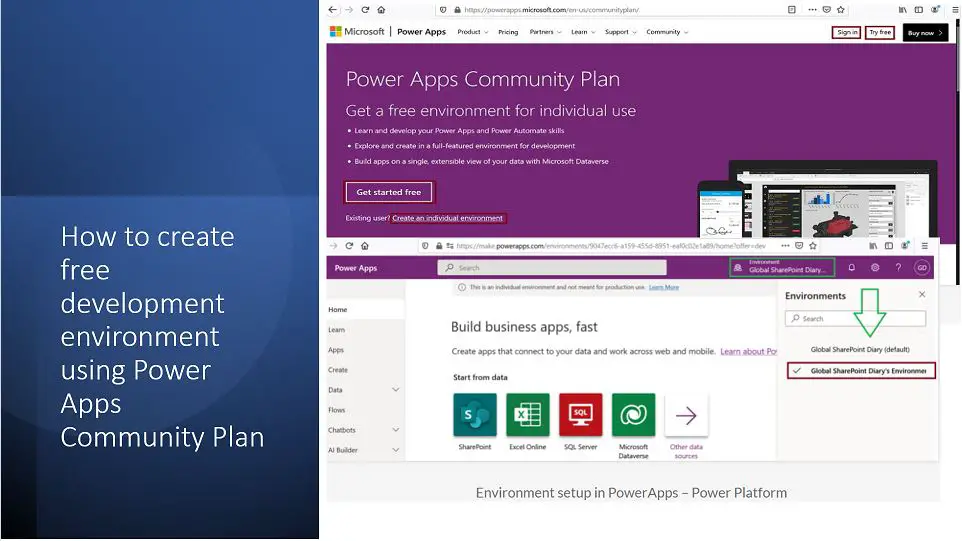Viewport: 962px width, 541px height.
Task: Click the back arrow in the upper browser
Action: pos(332,10)
